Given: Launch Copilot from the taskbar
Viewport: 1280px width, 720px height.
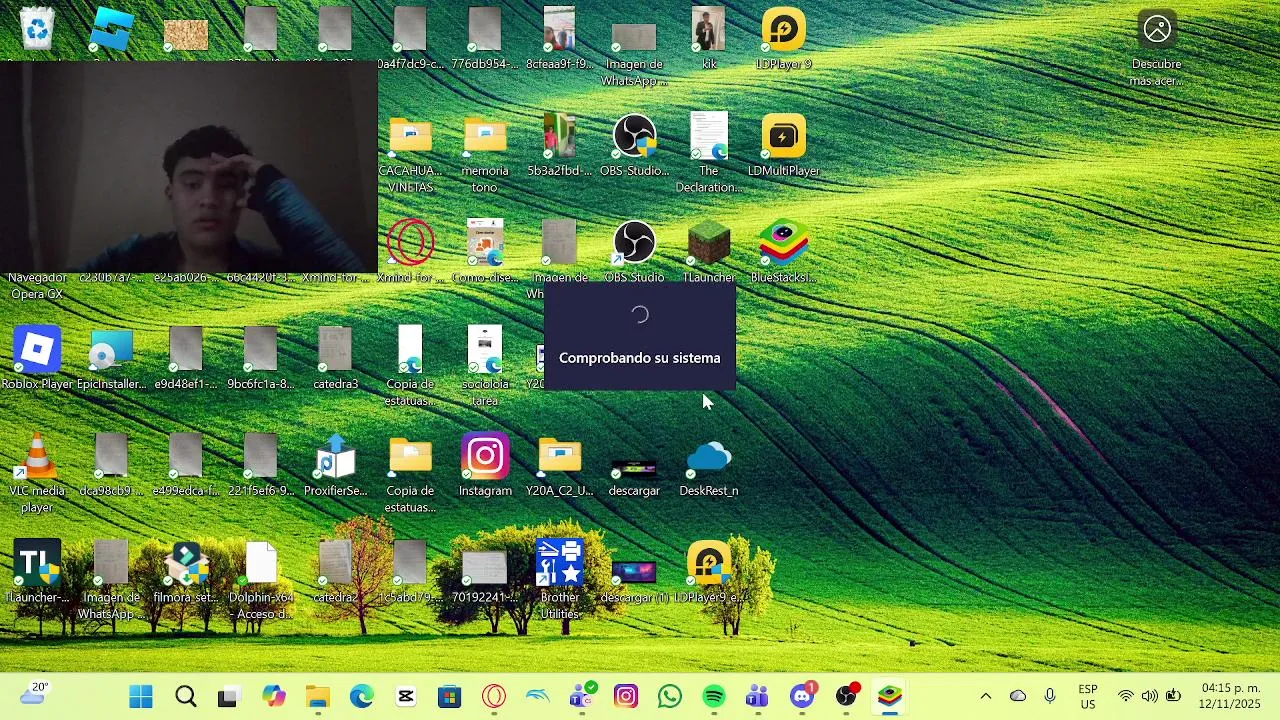Looking at the screenshot, I should tap(273, 696).
